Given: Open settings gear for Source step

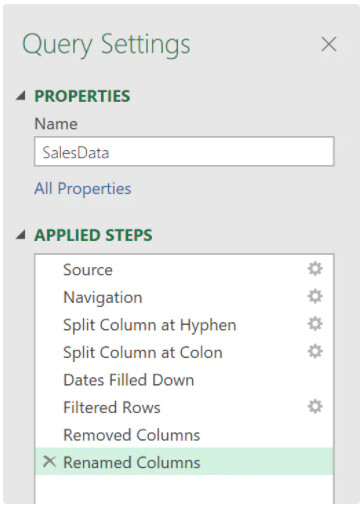Looking at the screenshot, I should 315,269.
